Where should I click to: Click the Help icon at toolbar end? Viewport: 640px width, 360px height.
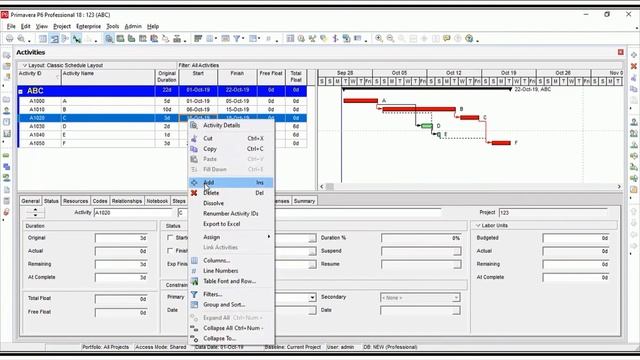(469, 39)
